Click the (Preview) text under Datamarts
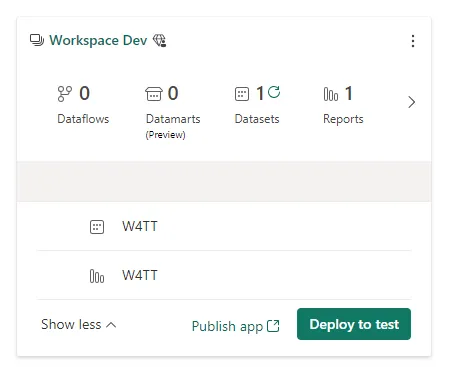This screenshot has height=367, width=461. pos(165,135)
